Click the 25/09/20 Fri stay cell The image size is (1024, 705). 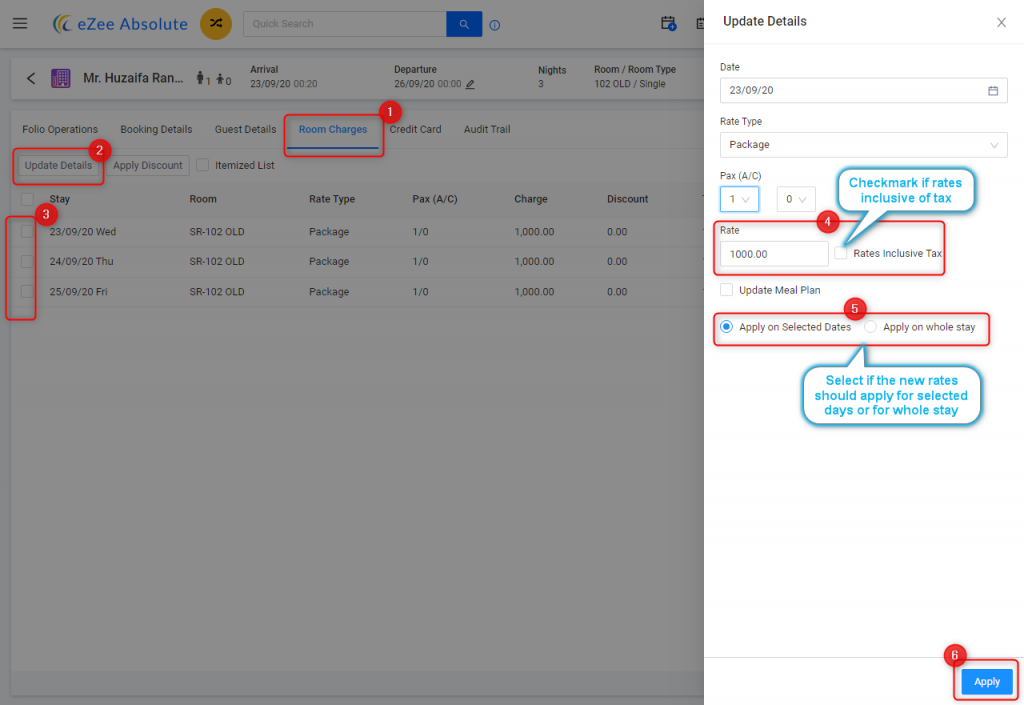tap(78, 292)
